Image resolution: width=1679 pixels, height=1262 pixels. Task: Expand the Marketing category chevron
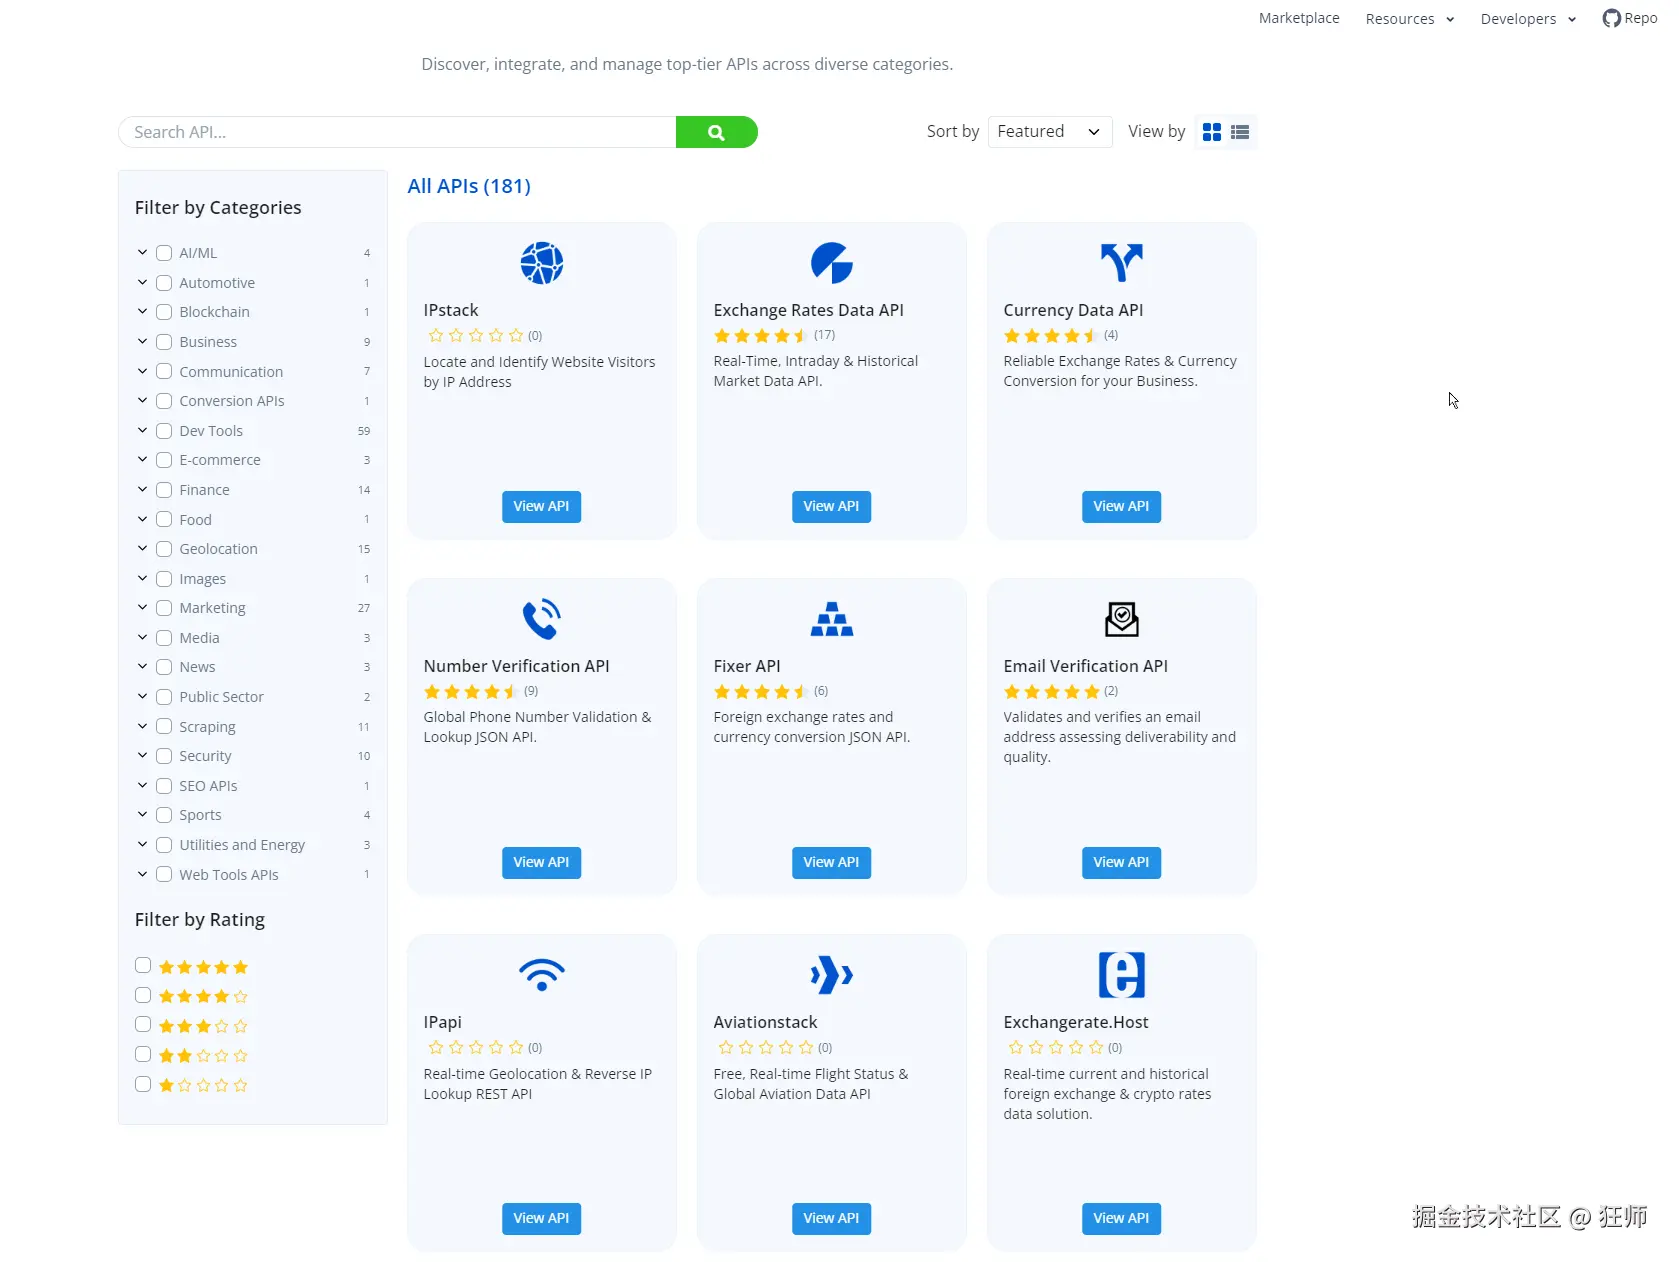tap(142, 608)
